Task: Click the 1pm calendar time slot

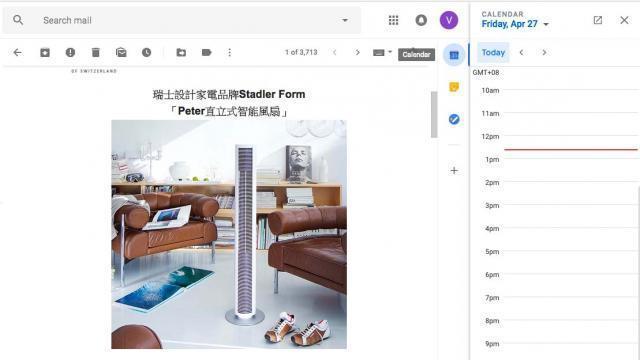Action: (x=571, y=170)
